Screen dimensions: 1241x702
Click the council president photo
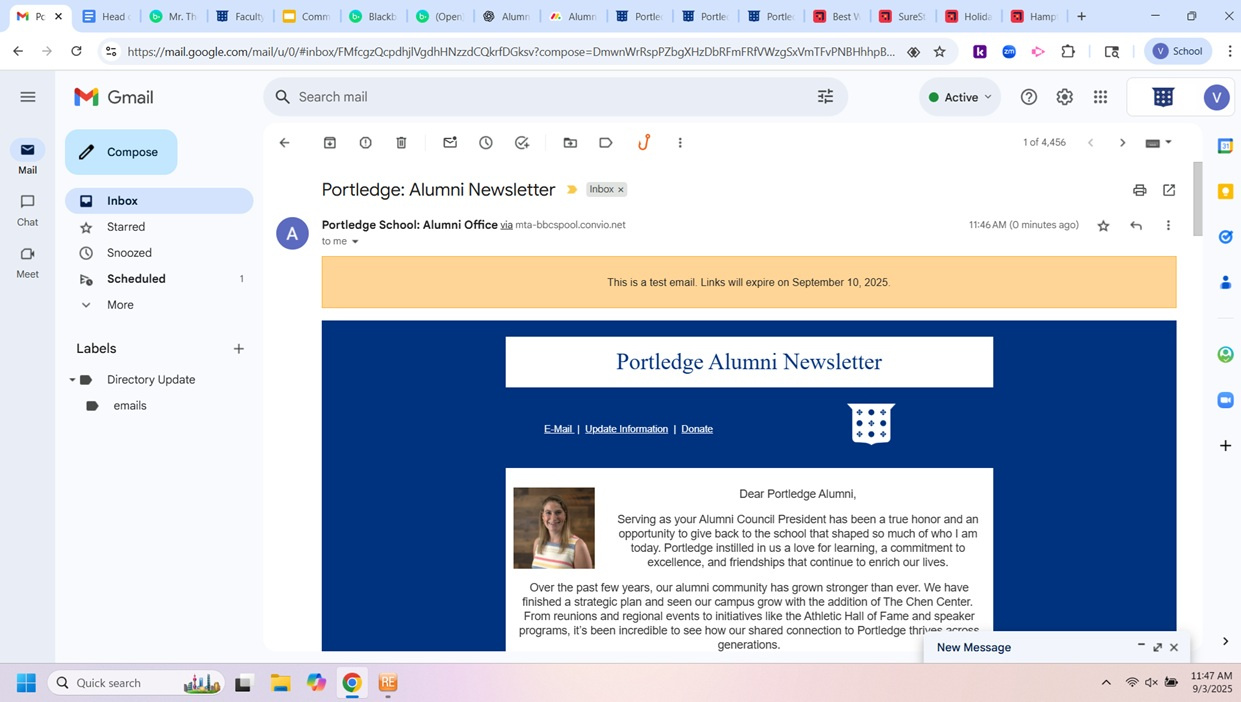click(554, 528)
